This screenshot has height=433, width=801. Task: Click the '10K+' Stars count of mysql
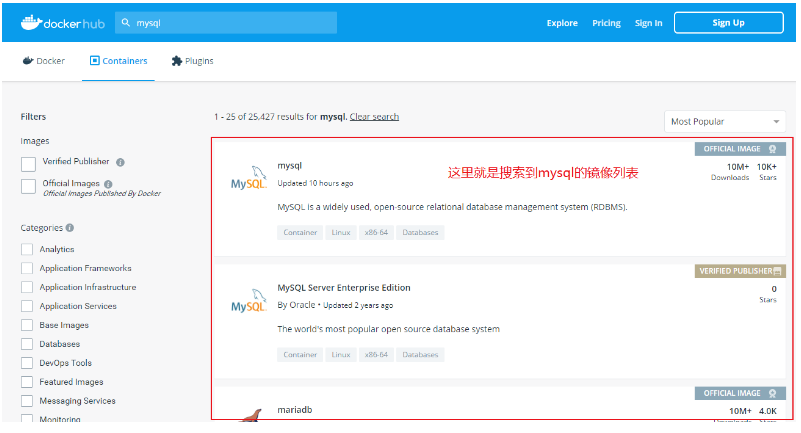click(767, 167)
